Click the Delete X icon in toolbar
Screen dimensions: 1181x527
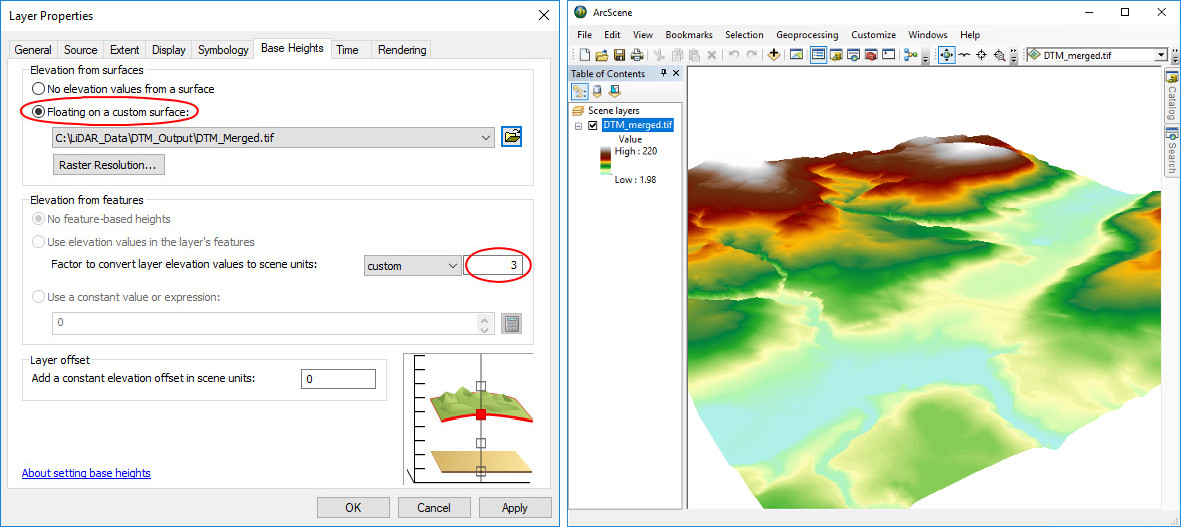click(x=712, y=54)
